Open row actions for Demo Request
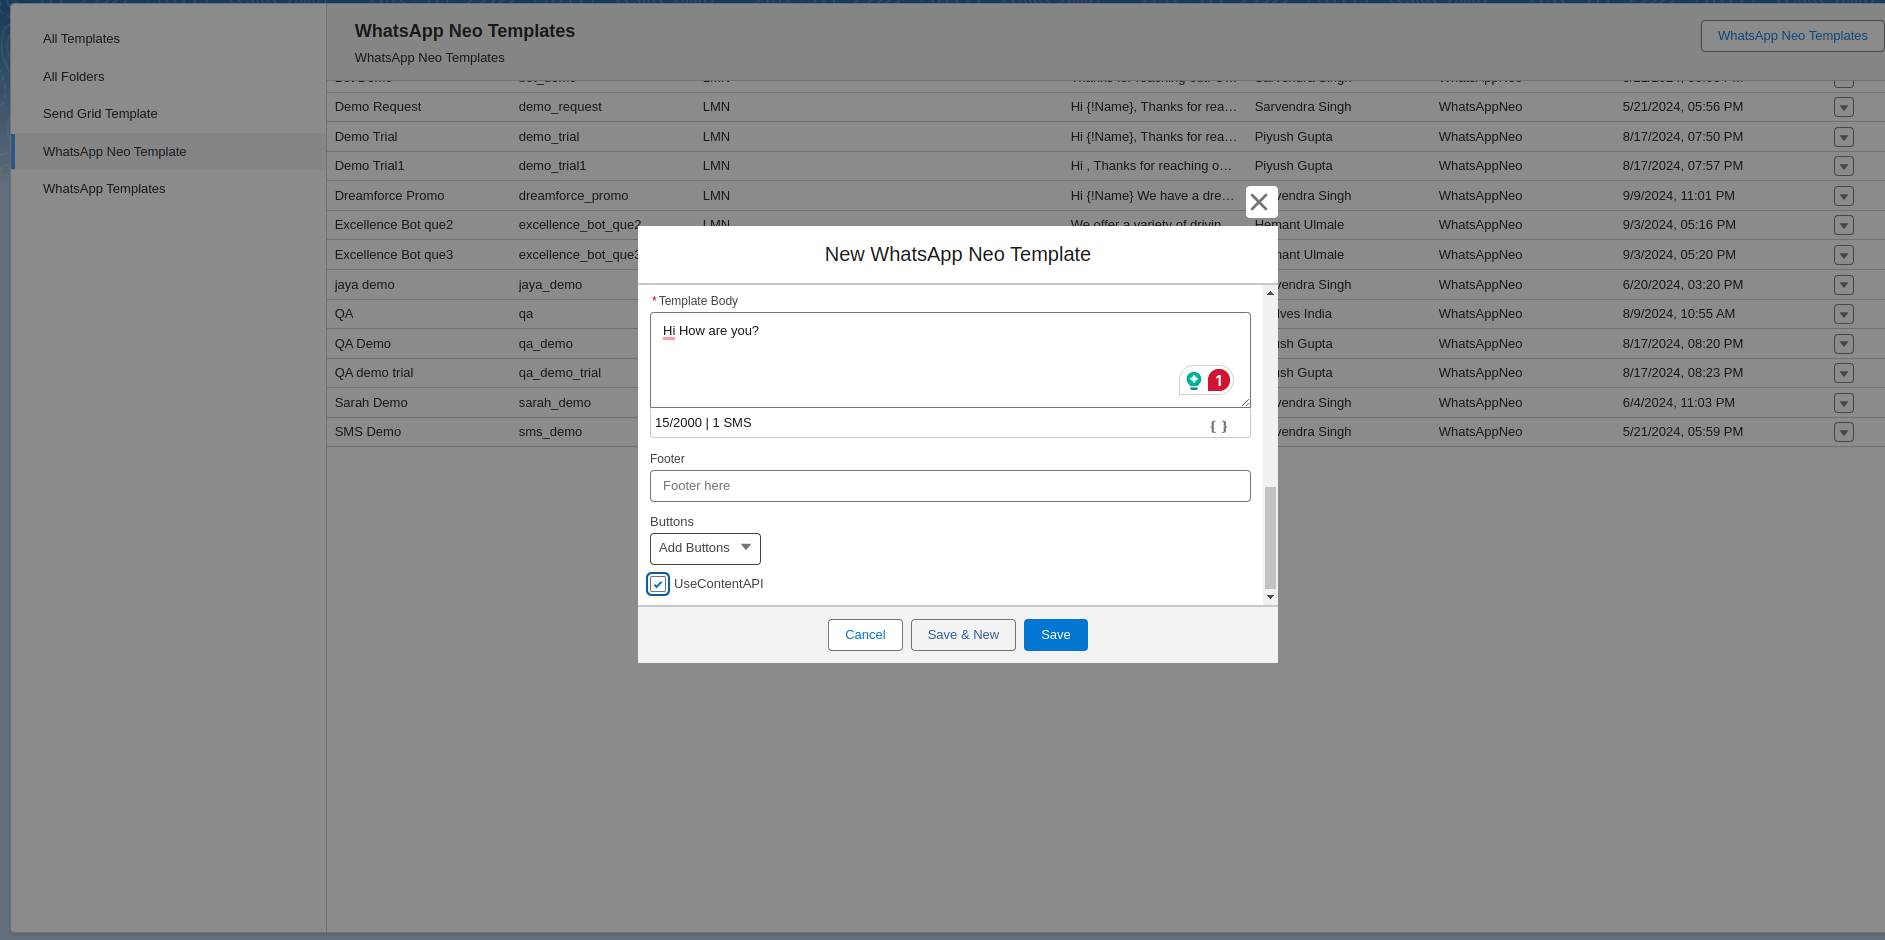This screenshot has height=940, width=1885. [1844, 107]
